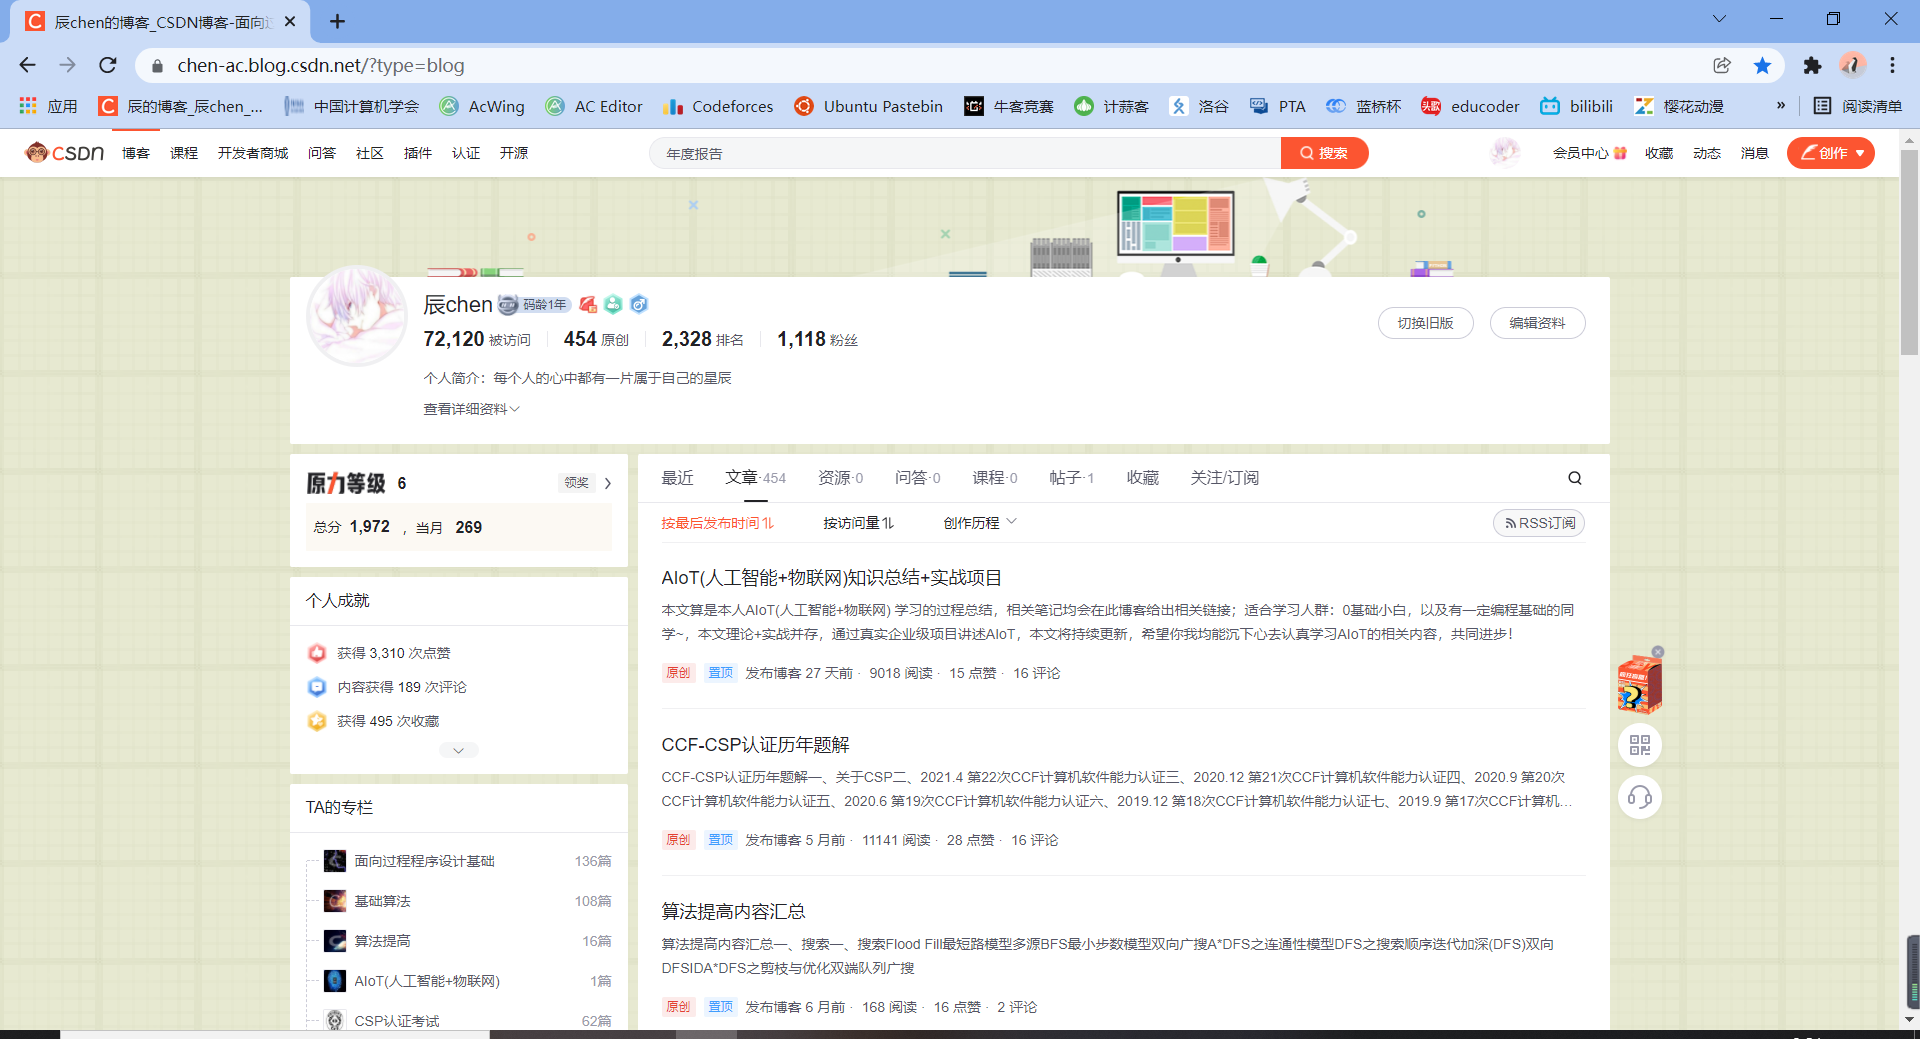Click the page vertical scrollbar thumb

click(x=1909, y=250)
